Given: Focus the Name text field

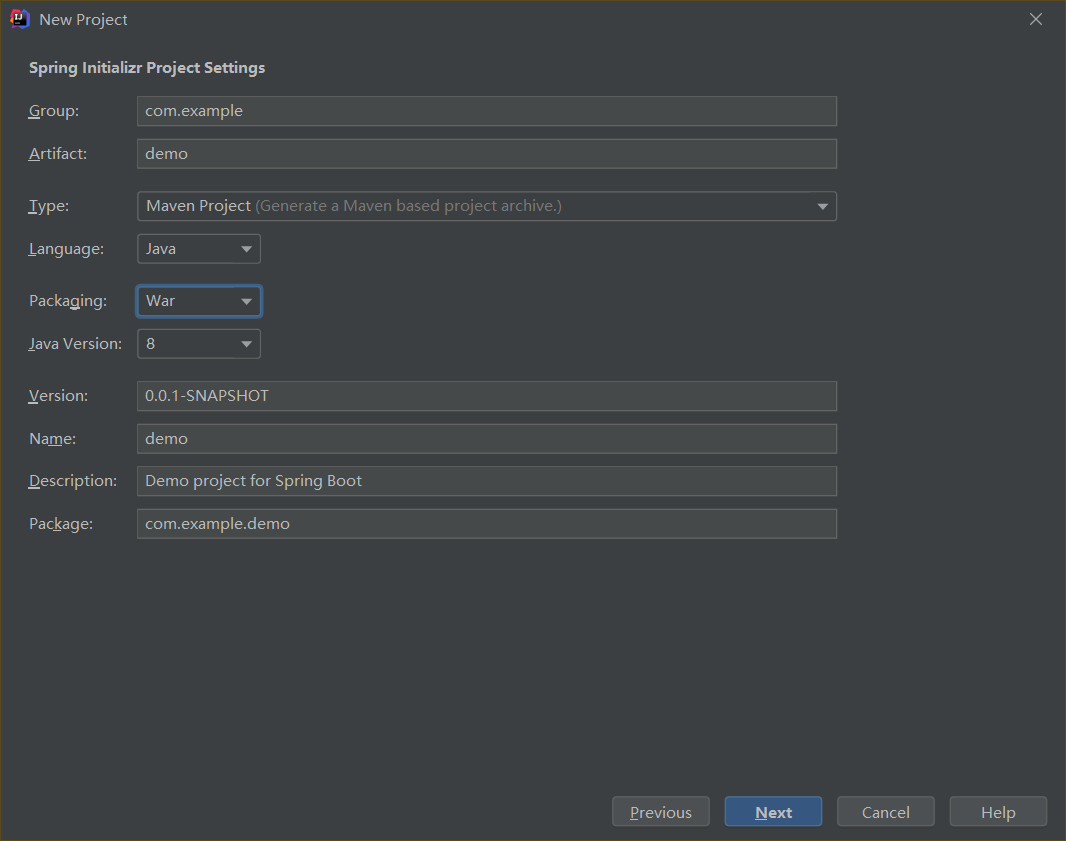Looking at the screenshot, I should pos(486,439).
